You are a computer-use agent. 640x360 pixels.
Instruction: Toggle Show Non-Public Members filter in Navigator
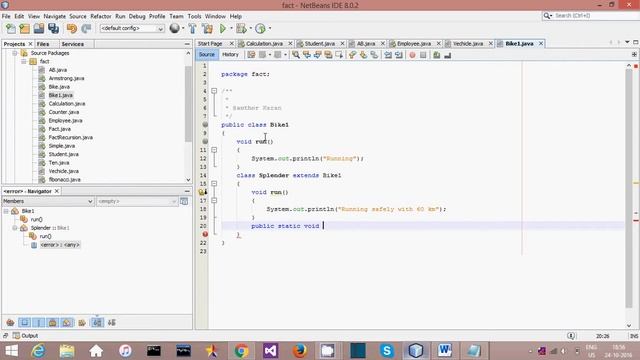tap(53, 322)
